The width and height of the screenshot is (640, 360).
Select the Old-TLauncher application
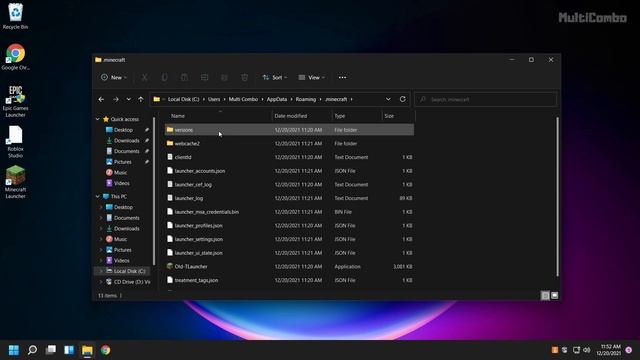(x=289, y=267)
